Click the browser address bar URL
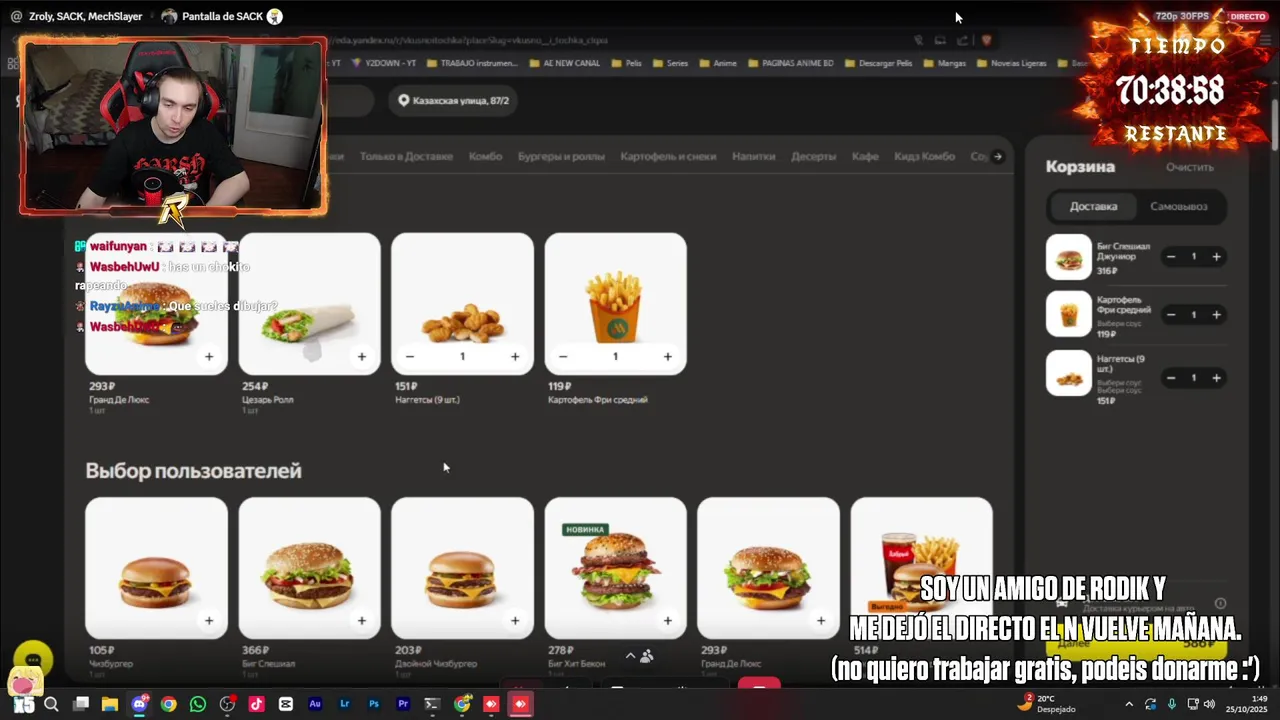The image size is (1280, 720). pos(470,40)
